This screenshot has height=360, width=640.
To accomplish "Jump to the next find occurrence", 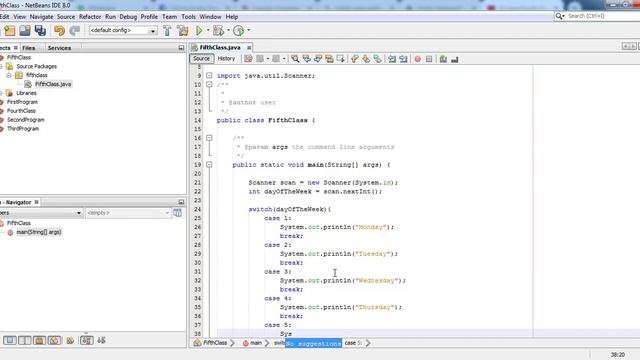I will click(x=318, y=59).
